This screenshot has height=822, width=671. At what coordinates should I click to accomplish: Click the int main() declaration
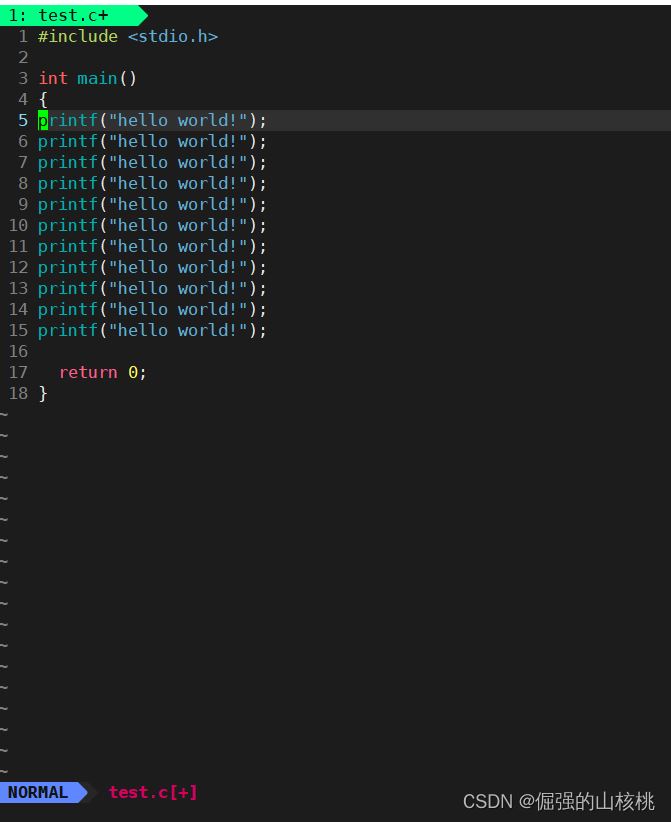point(88,78)
